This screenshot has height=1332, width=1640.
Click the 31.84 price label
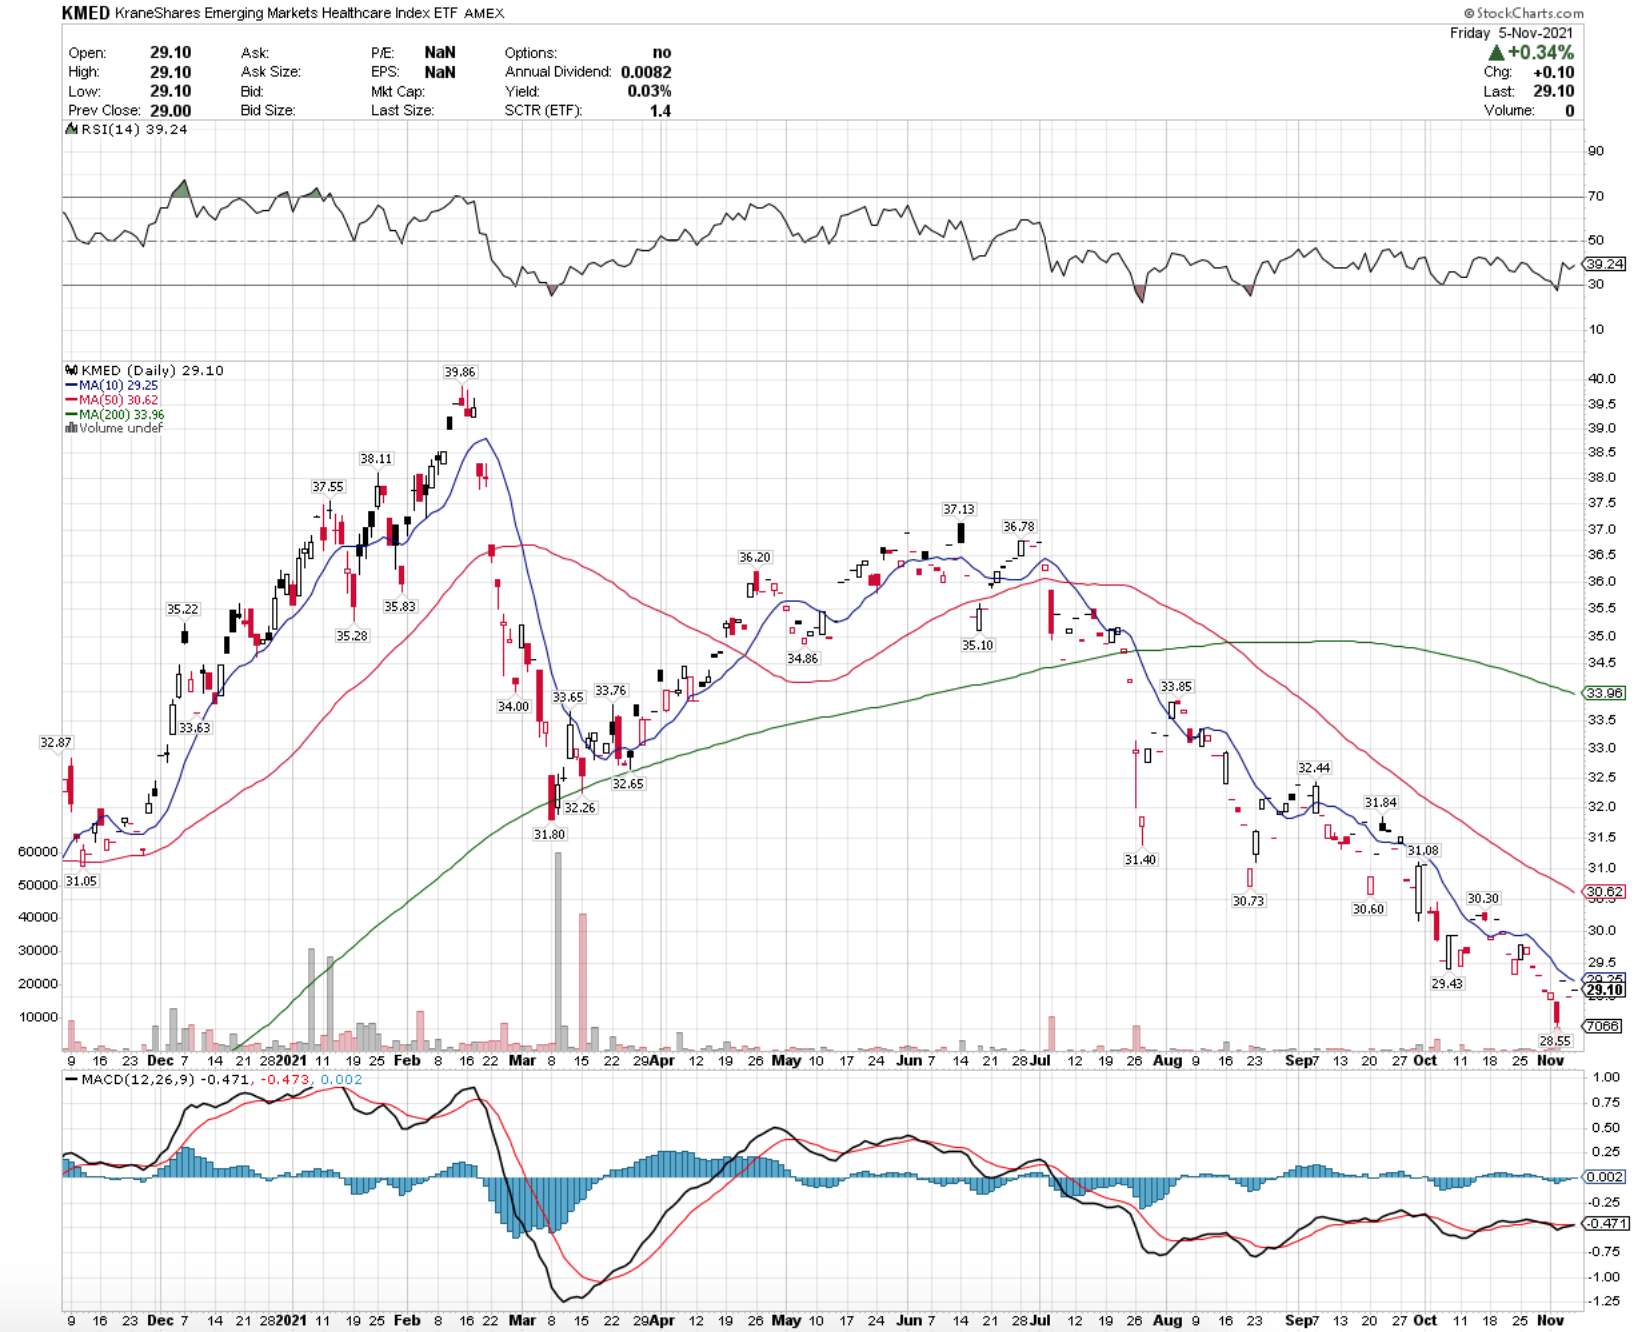pyautogui.click(x=1381, y=802)
